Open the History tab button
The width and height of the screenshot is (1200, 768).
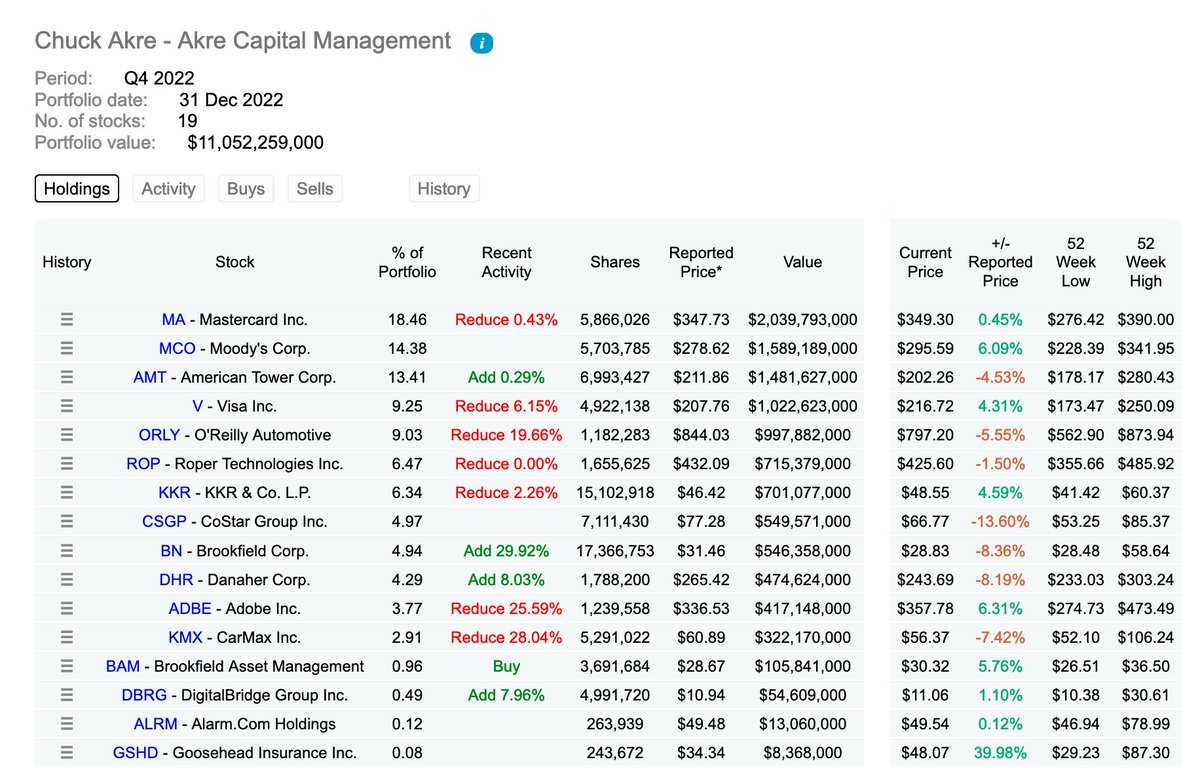tap(444, 188)
